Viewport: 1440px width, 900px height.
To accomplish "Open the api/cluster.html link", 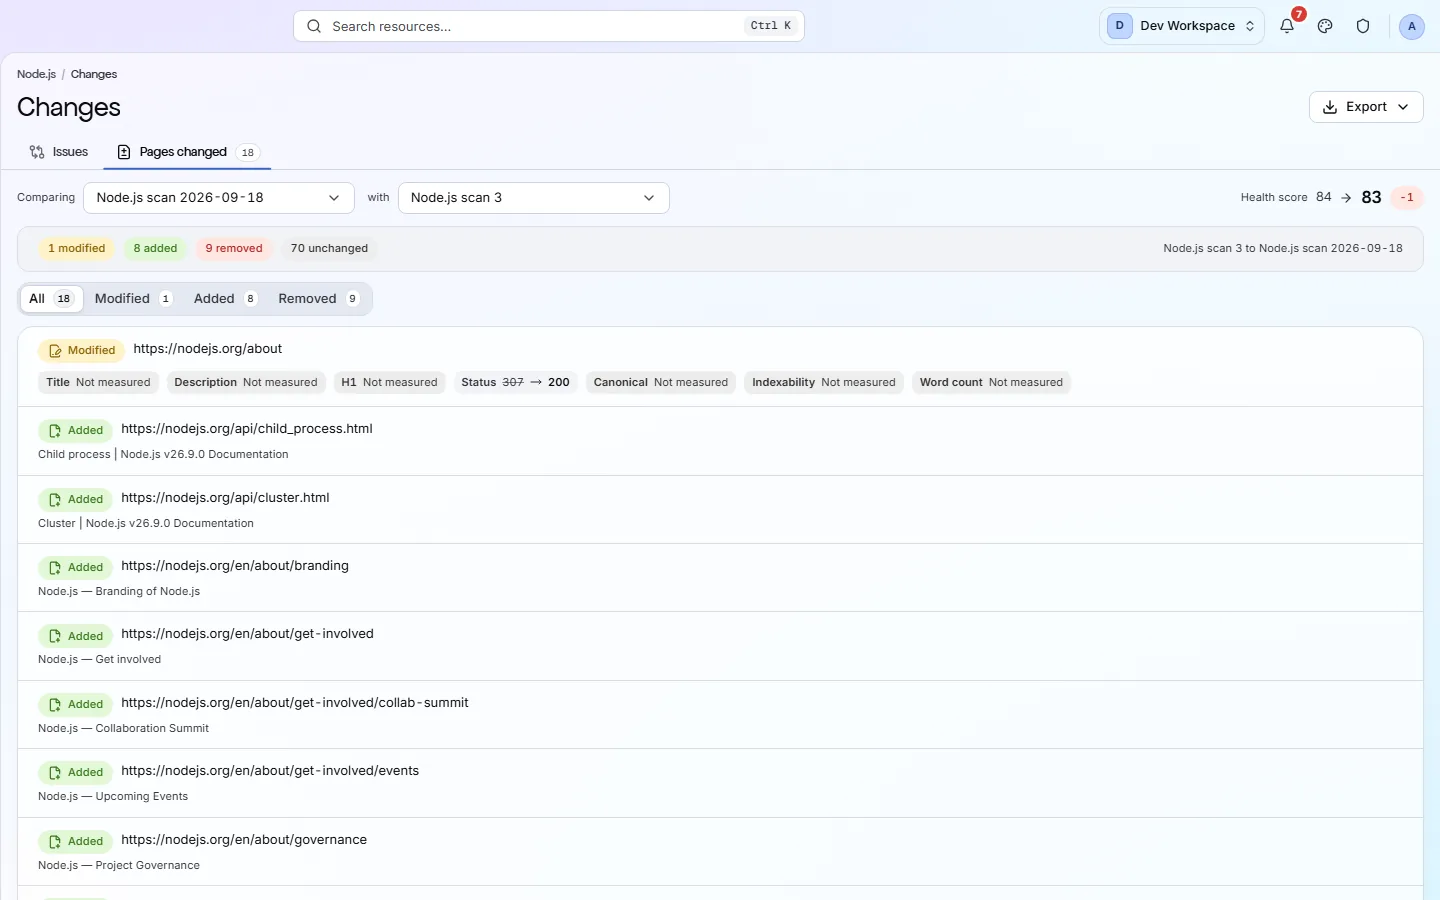I will [x=225, y=498].
